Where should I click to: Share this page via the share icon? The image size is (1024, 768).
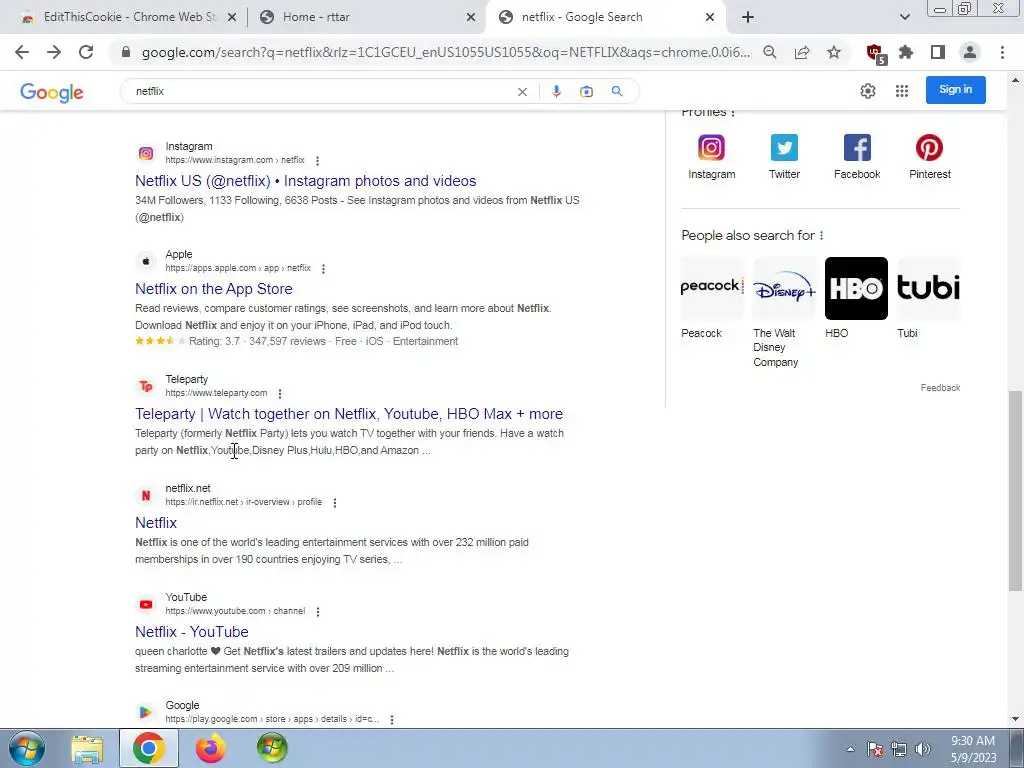[x=802, y=52]
